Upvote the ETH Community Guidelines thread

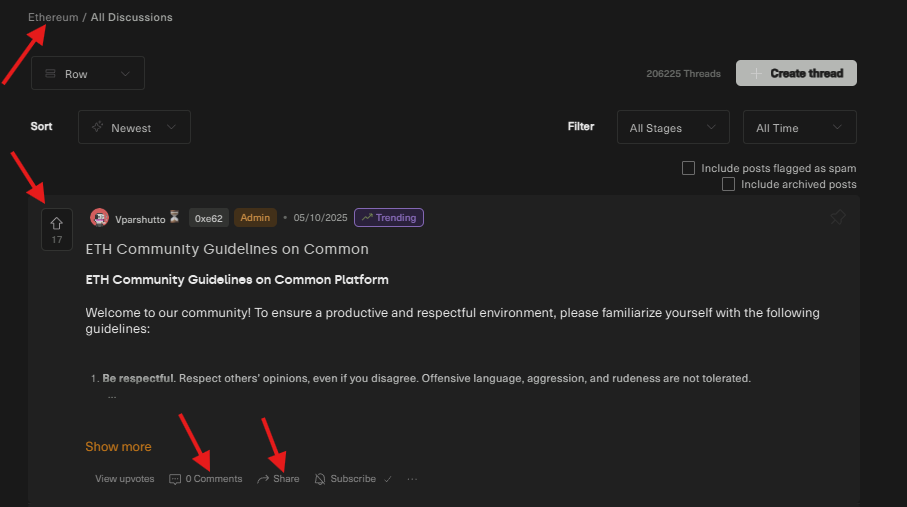[56, 224]
